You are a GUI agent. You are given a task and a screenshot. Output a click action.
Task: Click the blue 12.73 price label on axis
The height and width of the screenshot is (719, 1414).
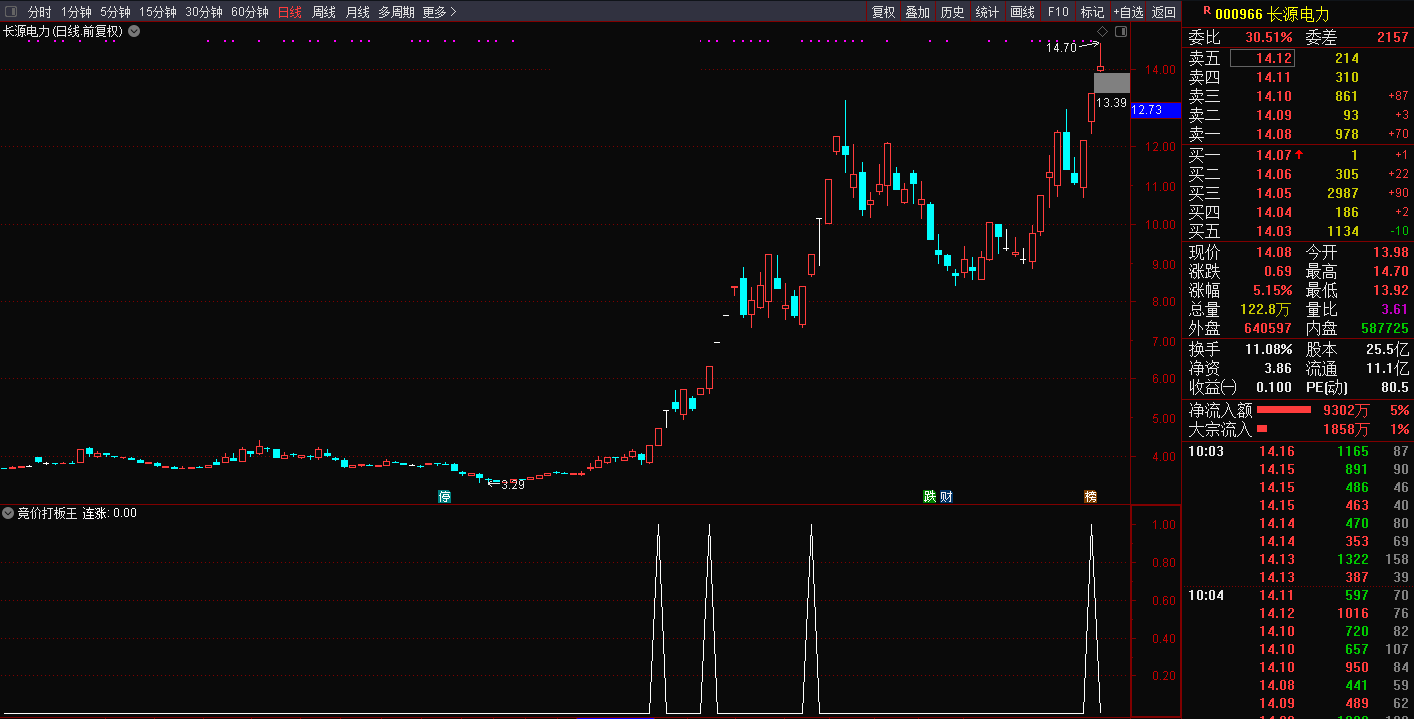pyautogui.click(x=1156, y=110)
